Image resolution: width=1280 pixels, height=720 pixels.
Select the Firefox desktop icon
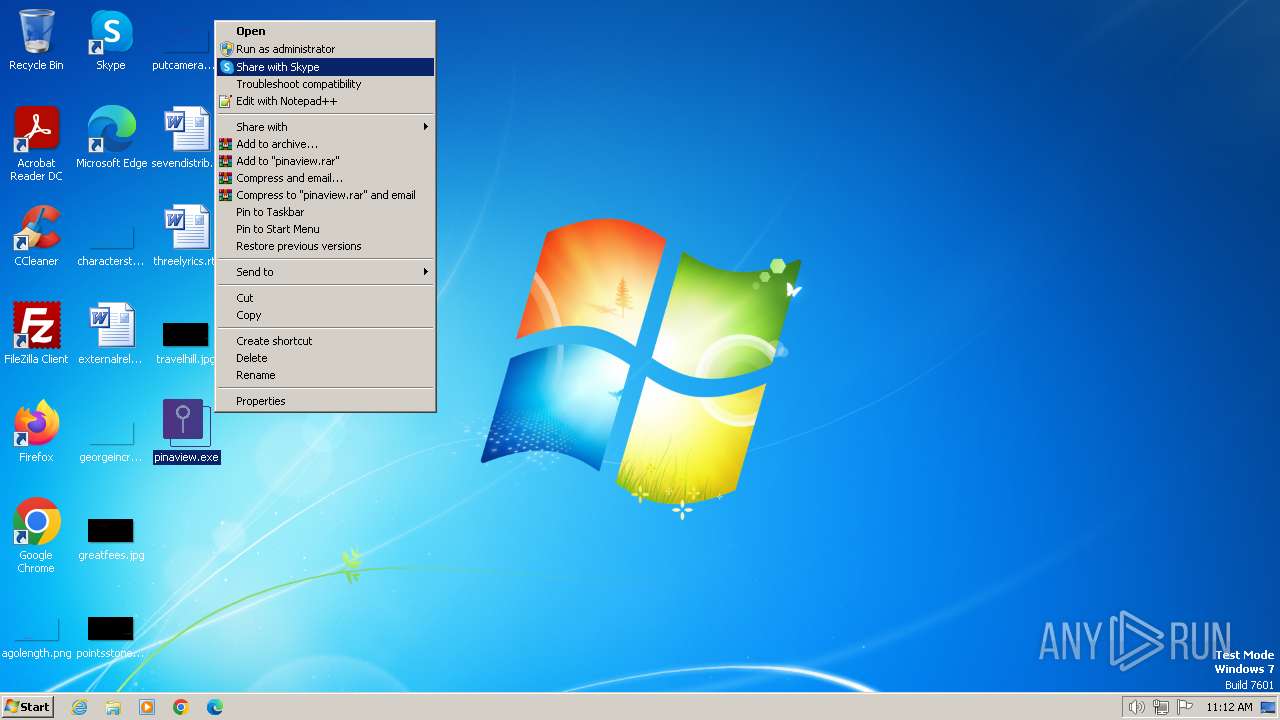(x=36, y=432)
